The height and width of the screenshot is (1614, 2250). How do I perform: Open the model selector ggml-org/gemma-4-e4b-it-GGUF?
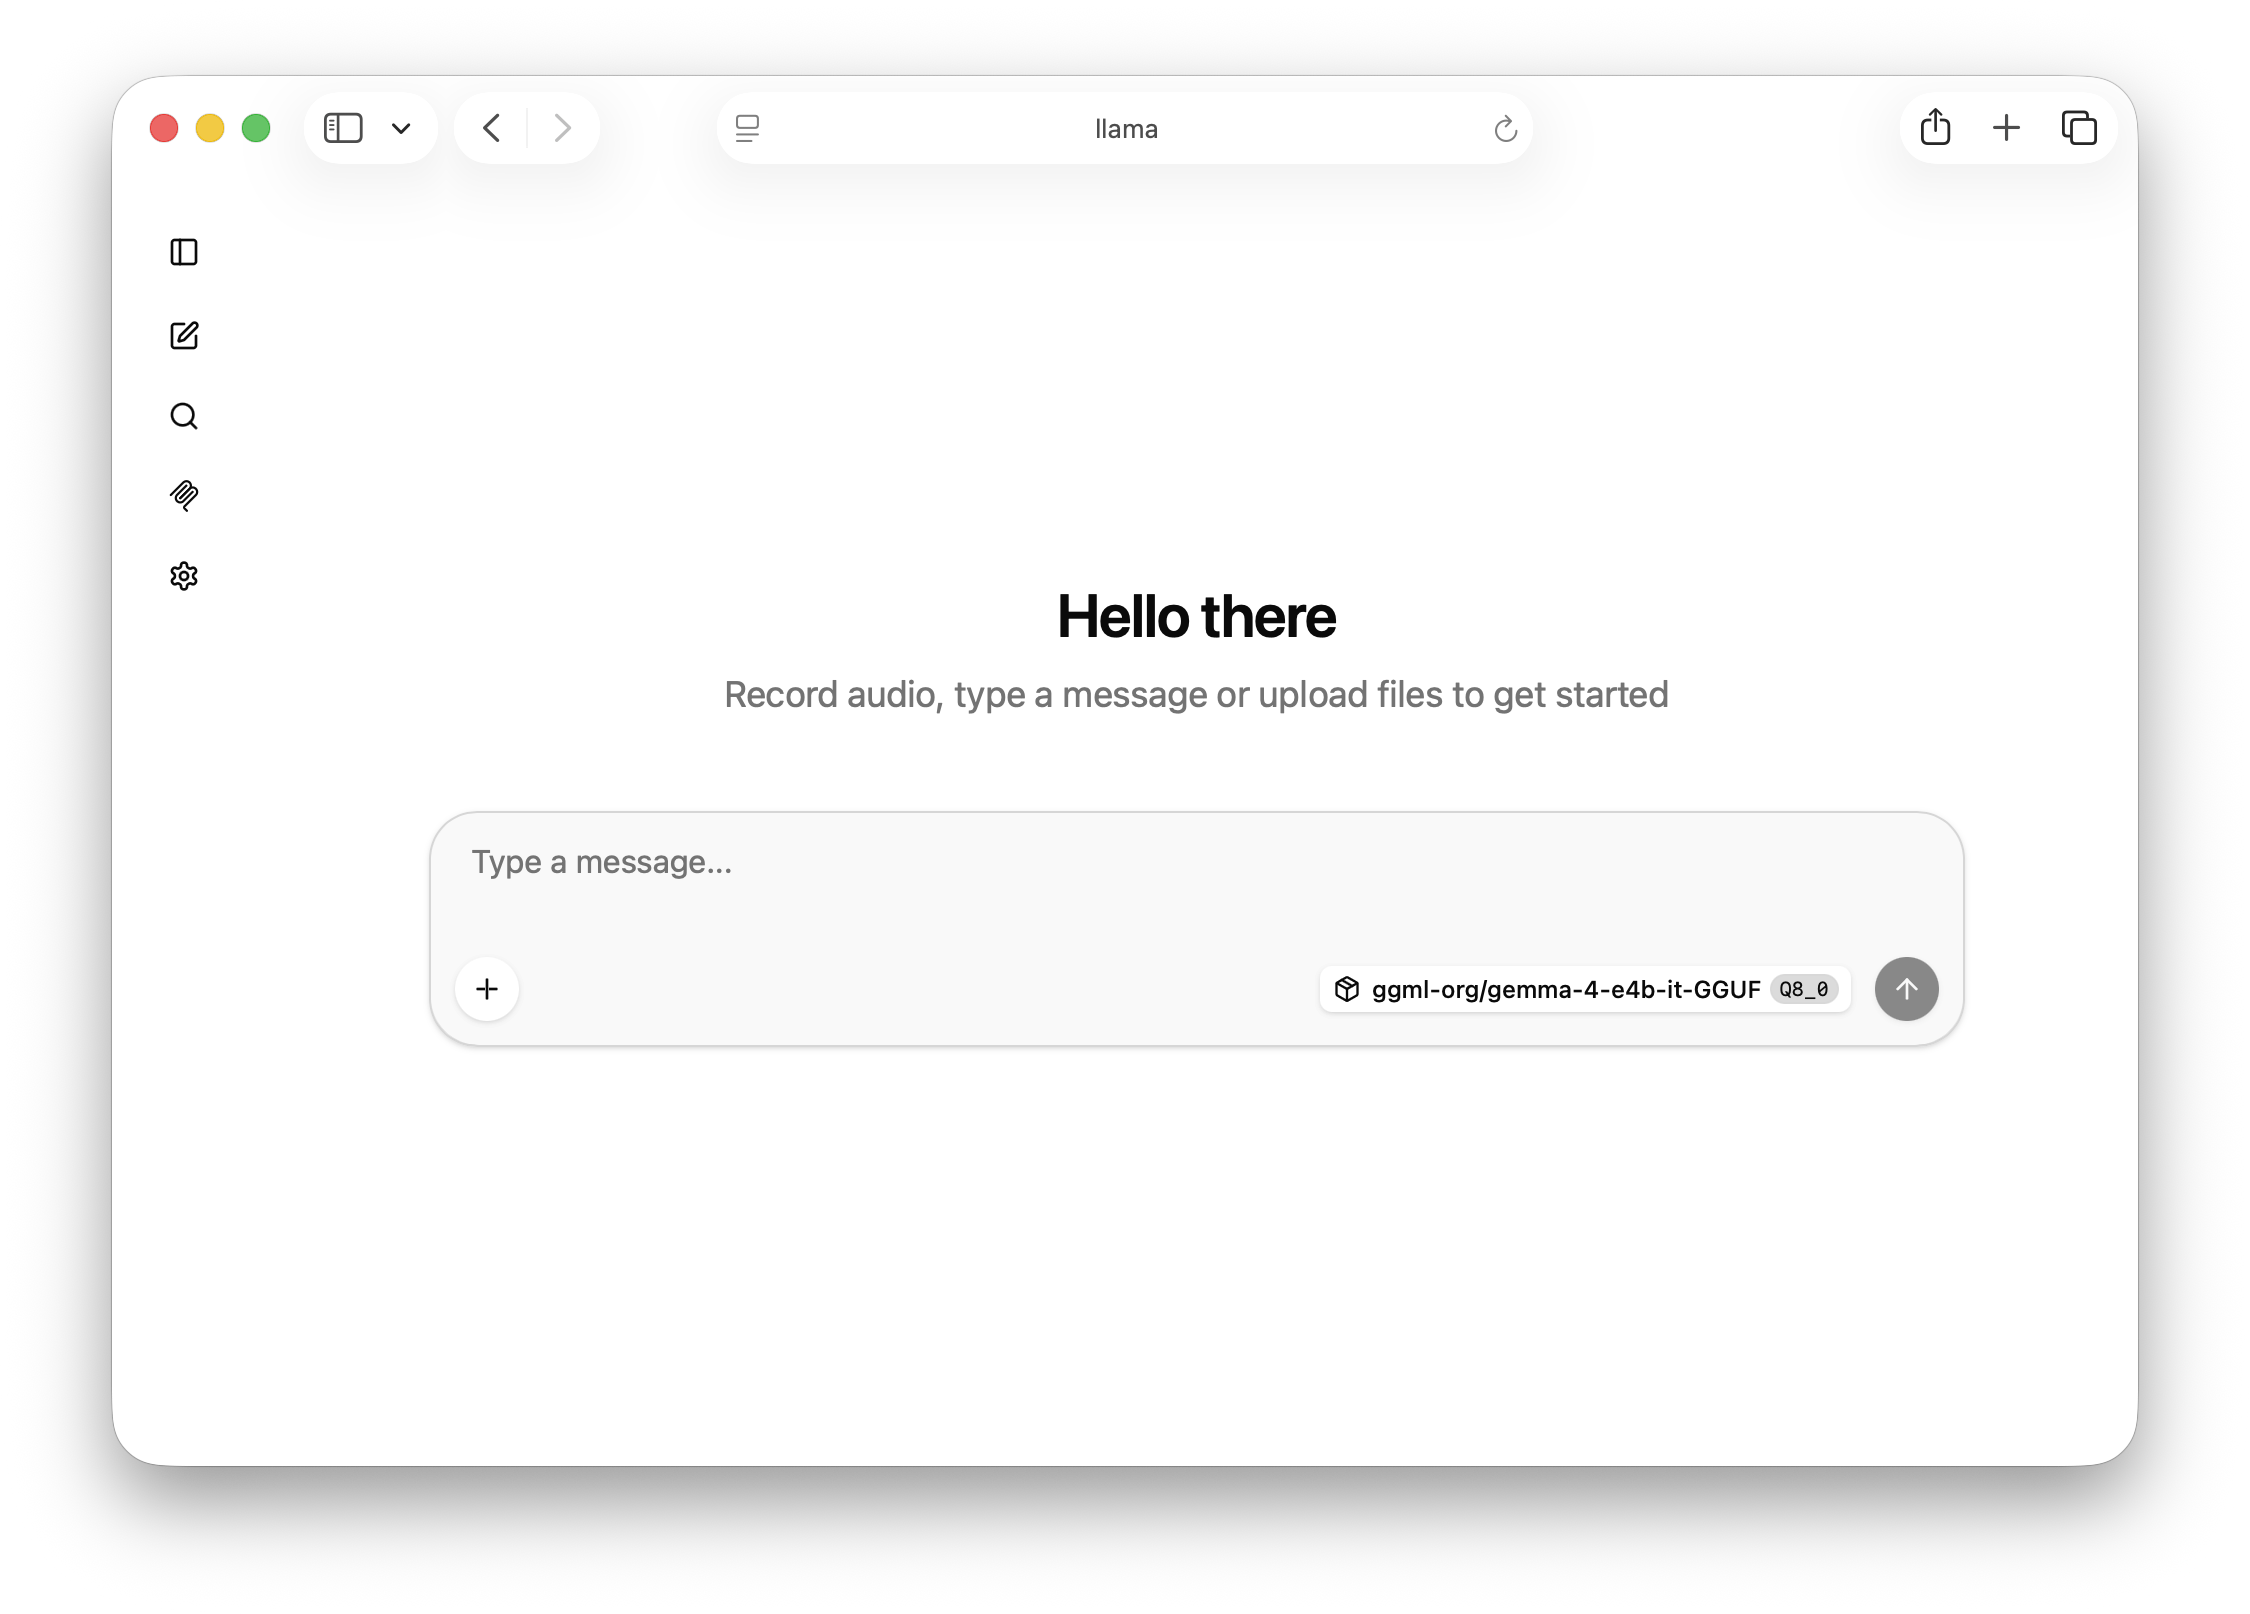point(1585,989)
